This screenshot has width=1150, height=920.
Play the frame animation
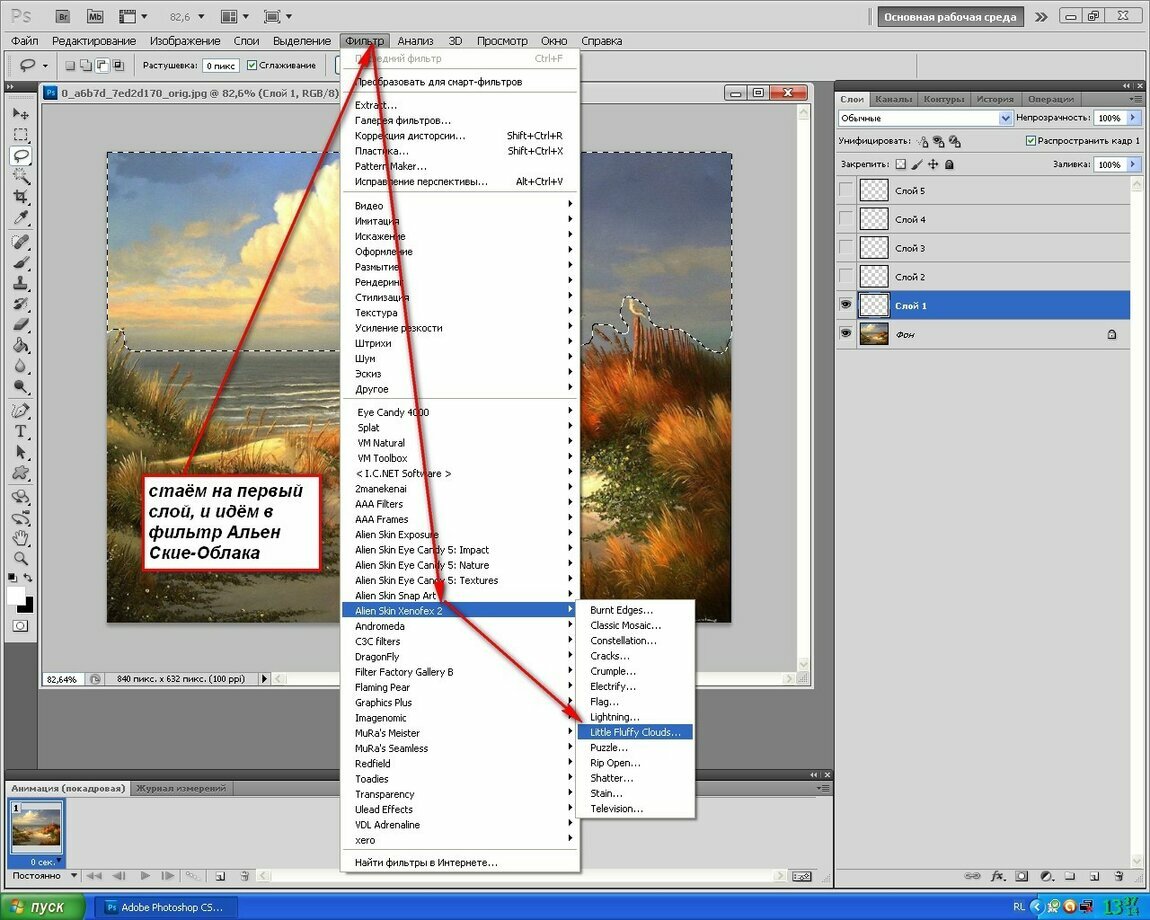coord(145,876)
